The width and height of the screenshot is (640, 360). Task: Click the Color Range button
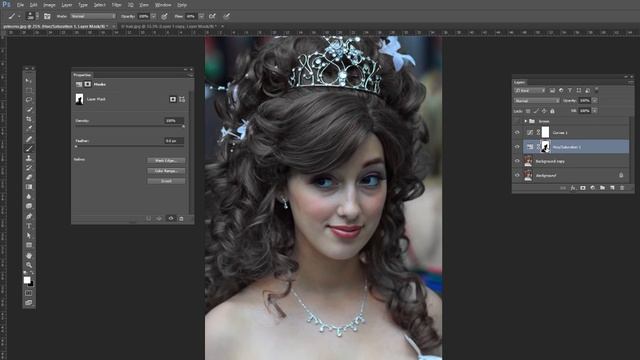[166, 171]
